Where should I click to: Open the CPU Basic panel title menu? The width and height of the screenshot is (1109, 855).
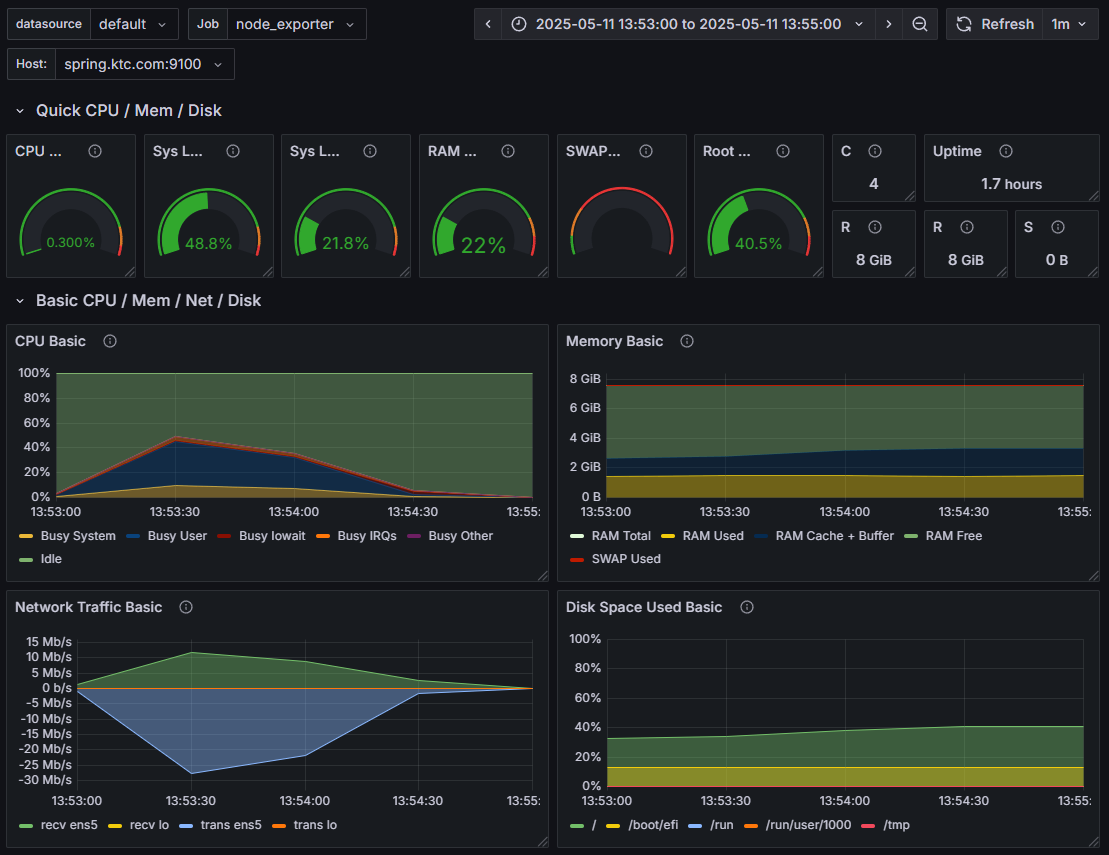pyautogui.click(x=50, y=341)
